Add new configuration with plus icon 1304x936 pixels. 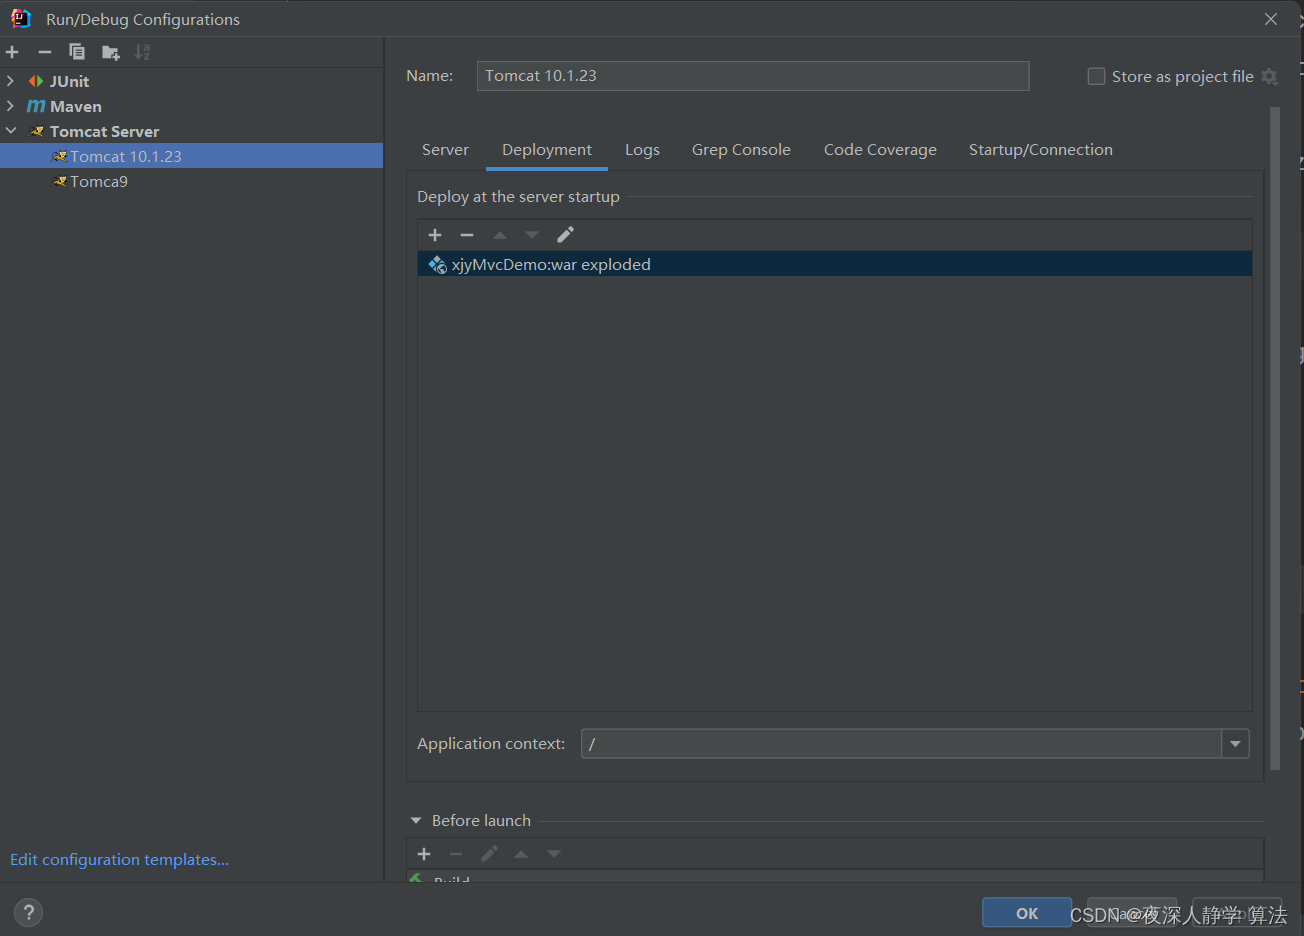(x=12, y=52)
